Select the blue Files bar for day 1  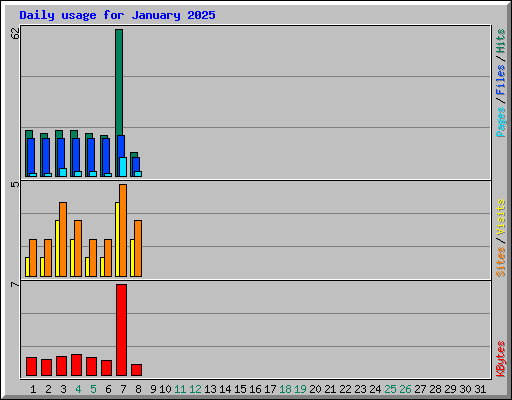click(31, 157)
